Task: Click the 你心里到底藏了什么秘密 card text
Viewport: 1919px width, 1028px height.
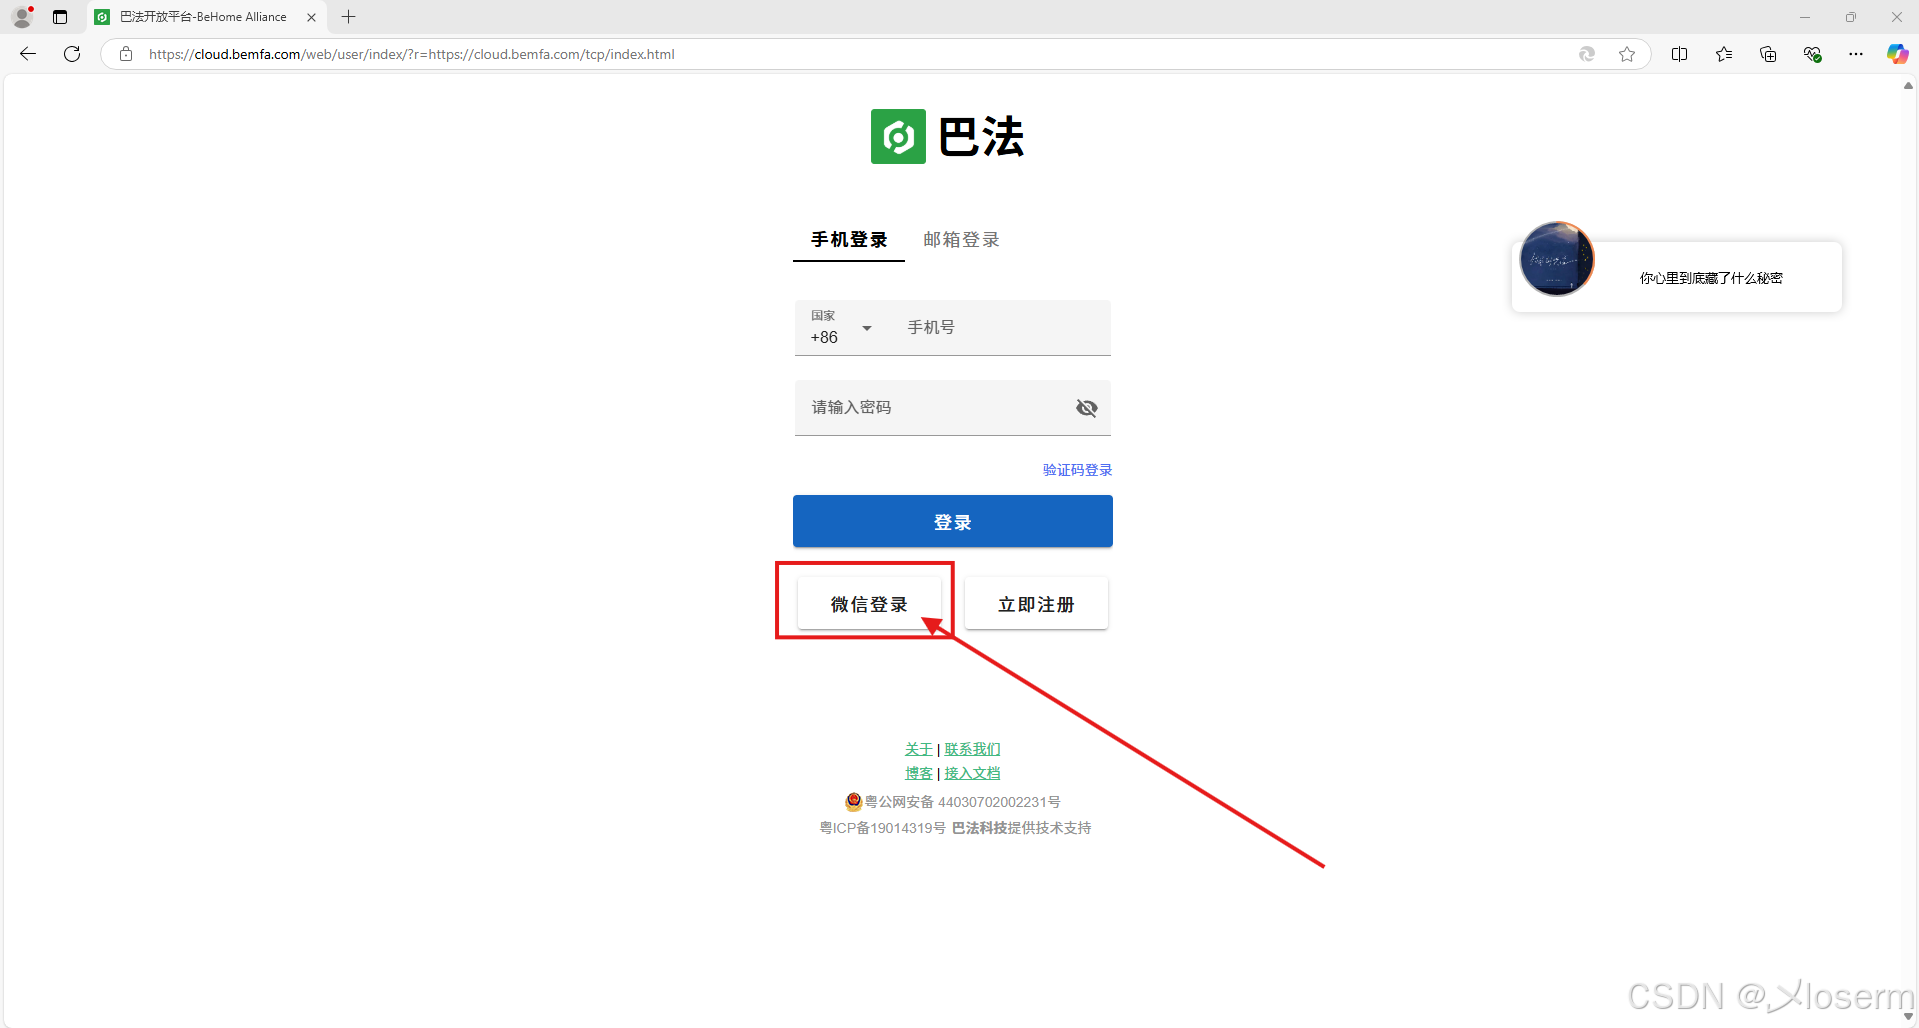Action: tap(1711, 278)
